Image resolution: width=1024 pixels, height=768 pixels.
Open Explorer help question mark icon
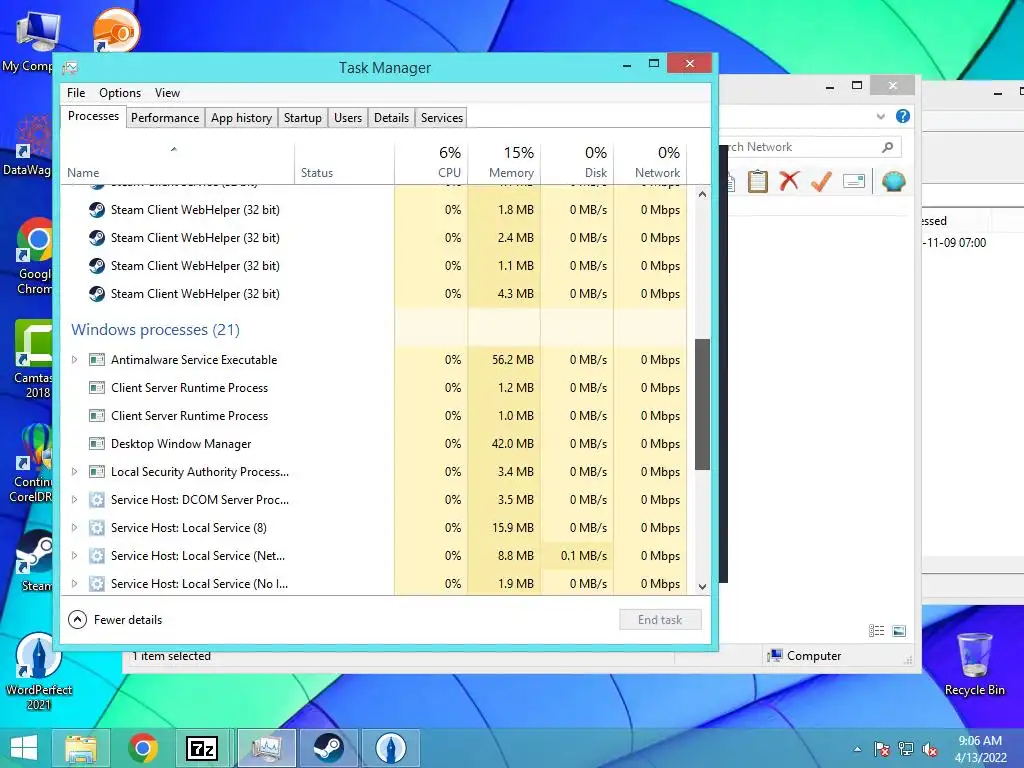click(903, 116)
